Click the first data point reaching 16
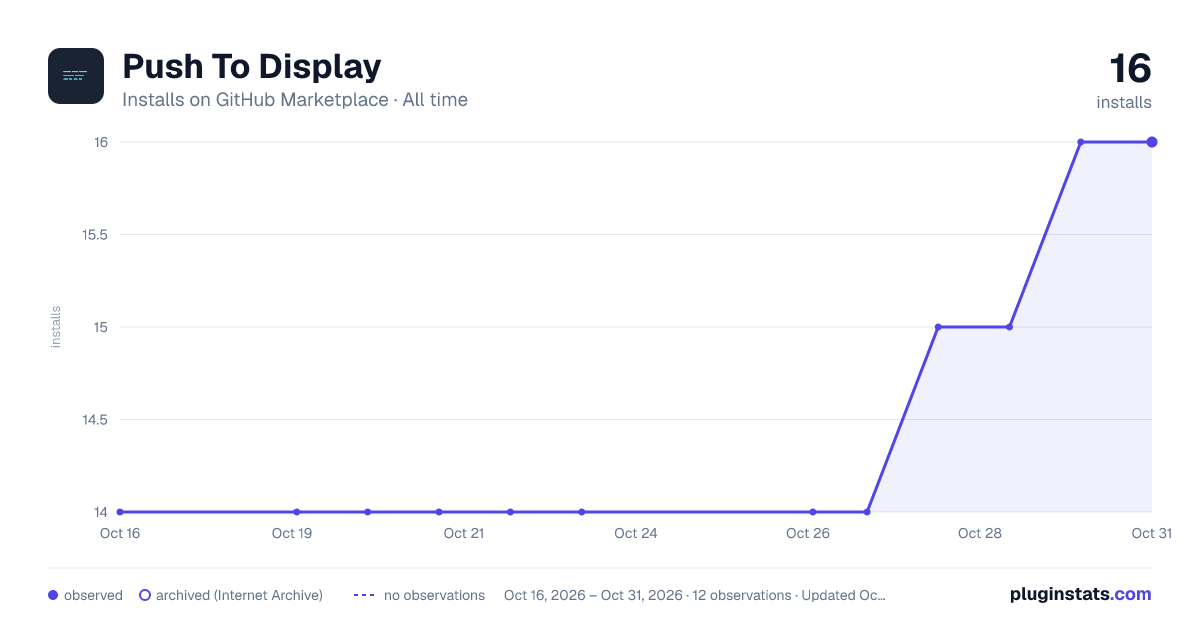The height and width of the screenshot is (630, 1200). (x=1081, y=142)
